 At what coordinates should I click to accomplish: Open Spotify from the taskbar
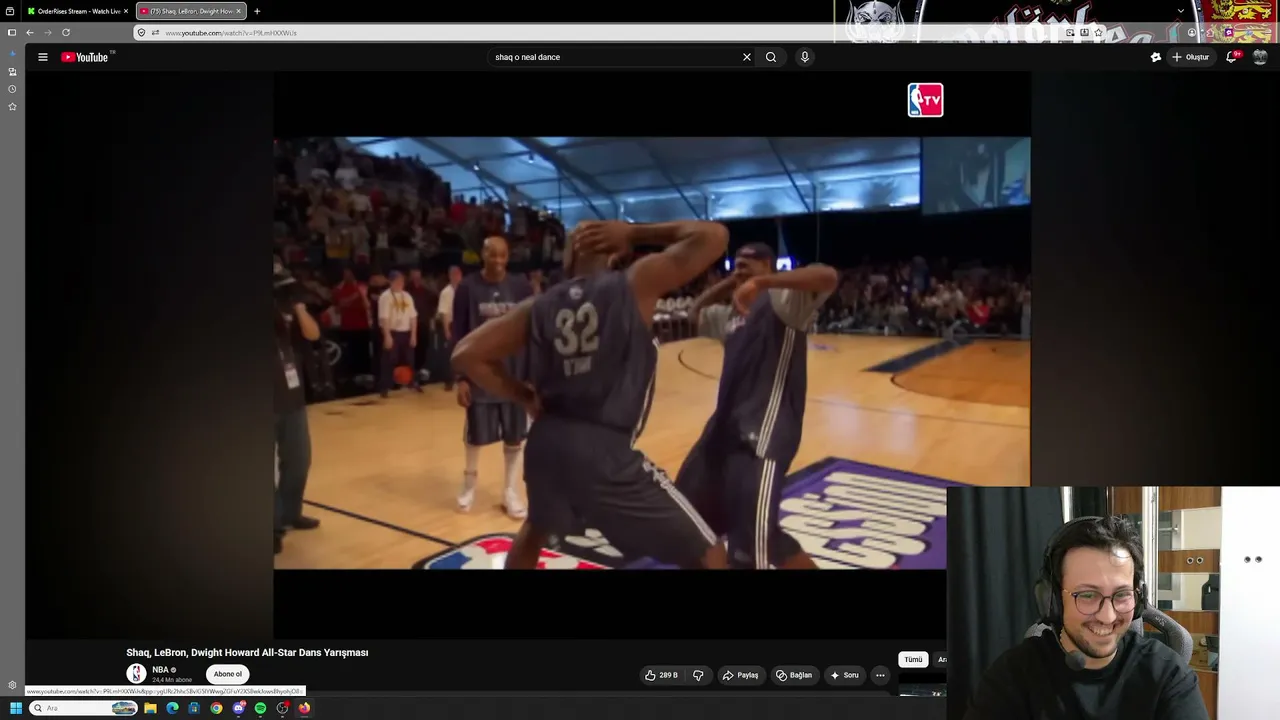click(x=260, y=708)
